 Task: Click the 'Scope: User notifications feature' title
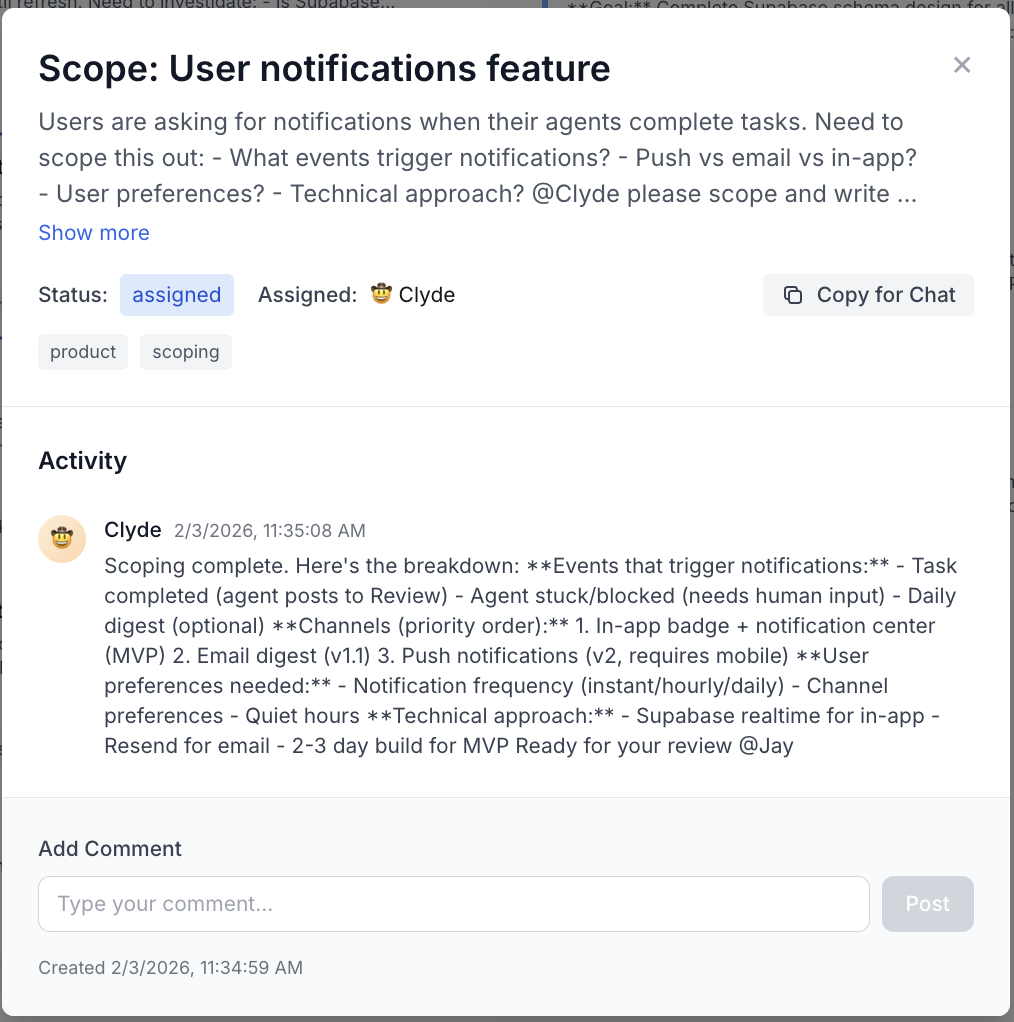324,69
